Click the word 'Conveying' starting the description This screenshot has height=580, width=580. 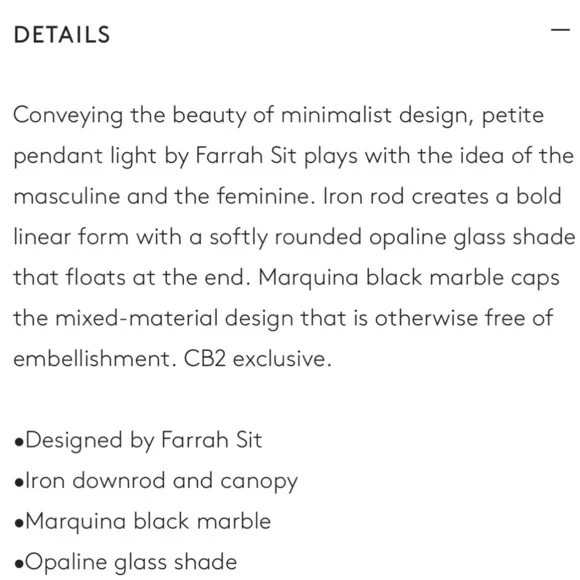68,115
